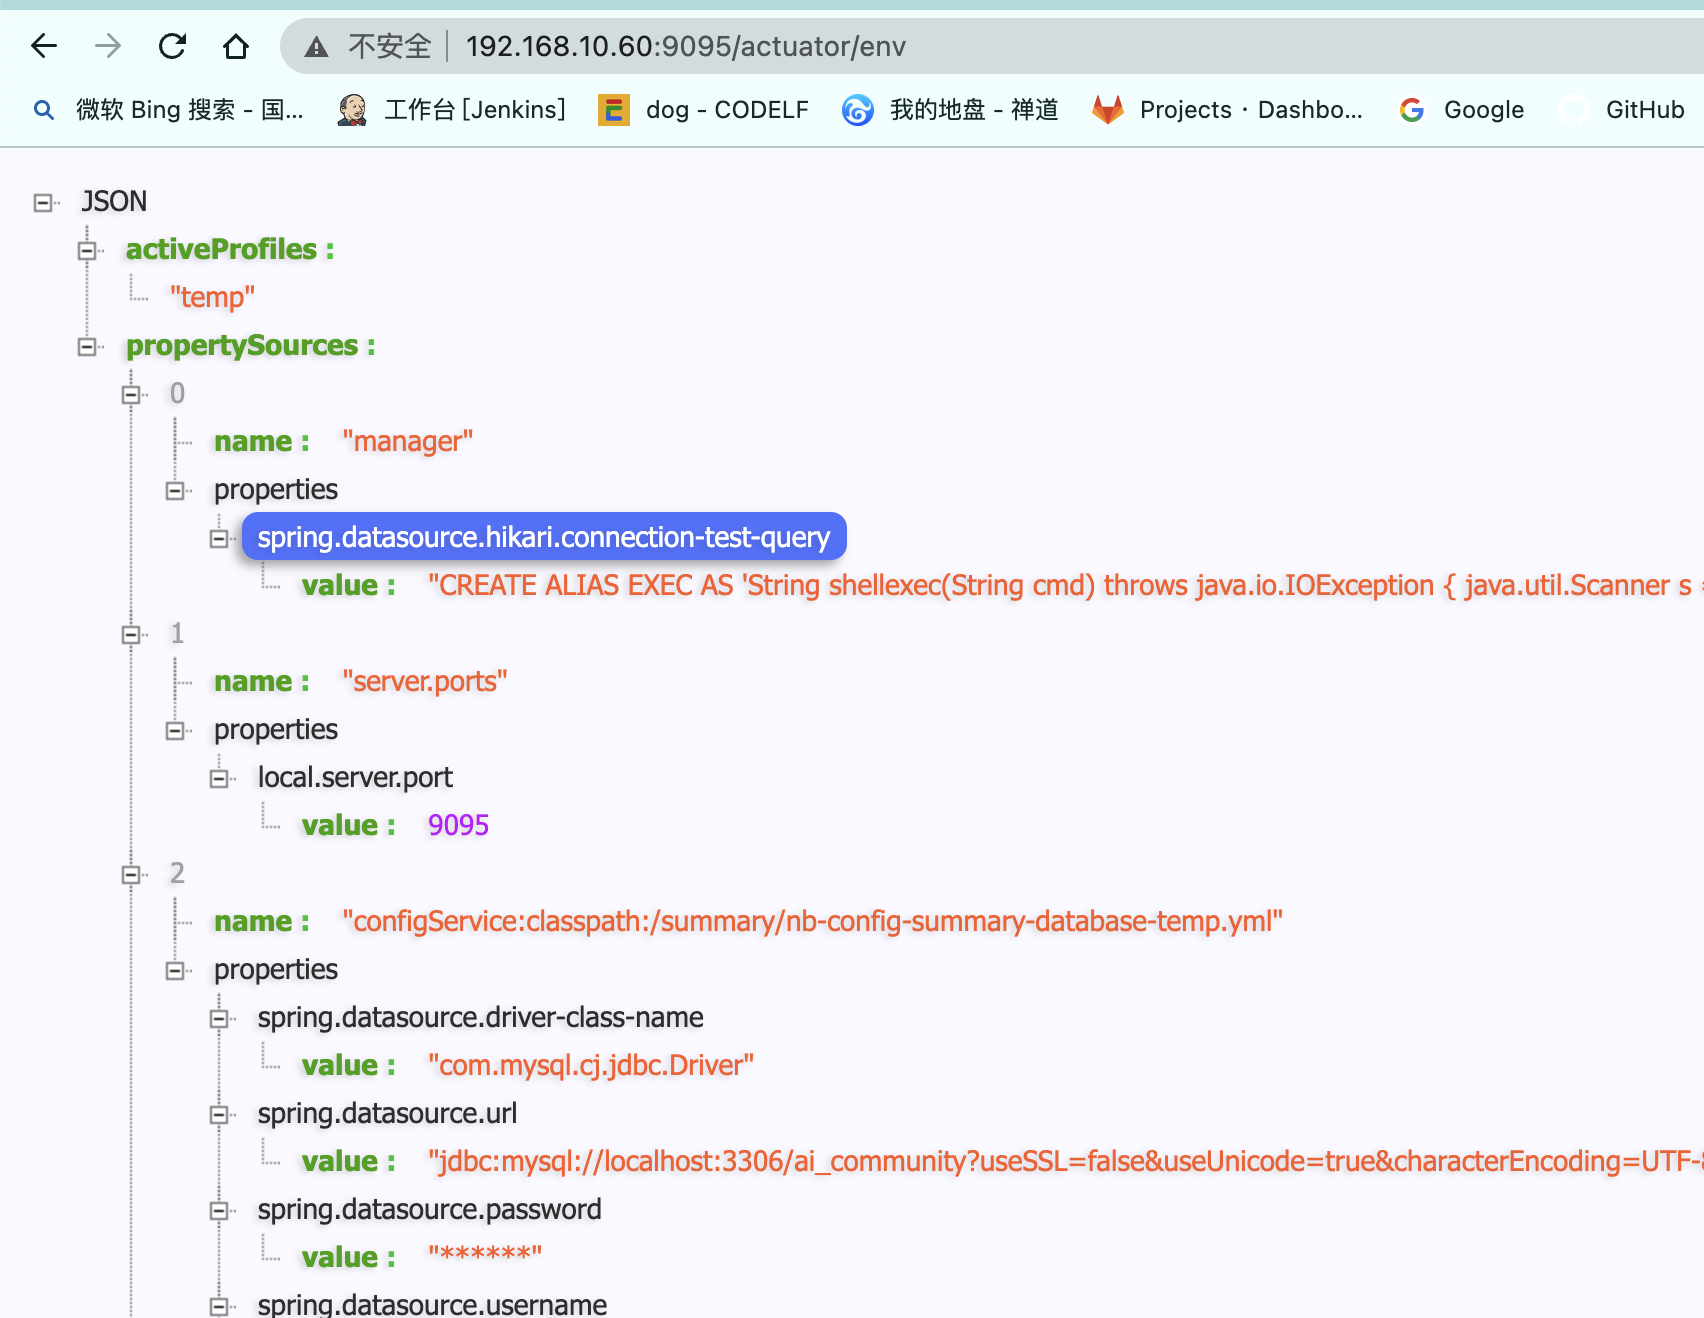The width and height of the screenshot is (1704, 1318).
Task: Click the Google G favicon
Action: point(1412,110)
